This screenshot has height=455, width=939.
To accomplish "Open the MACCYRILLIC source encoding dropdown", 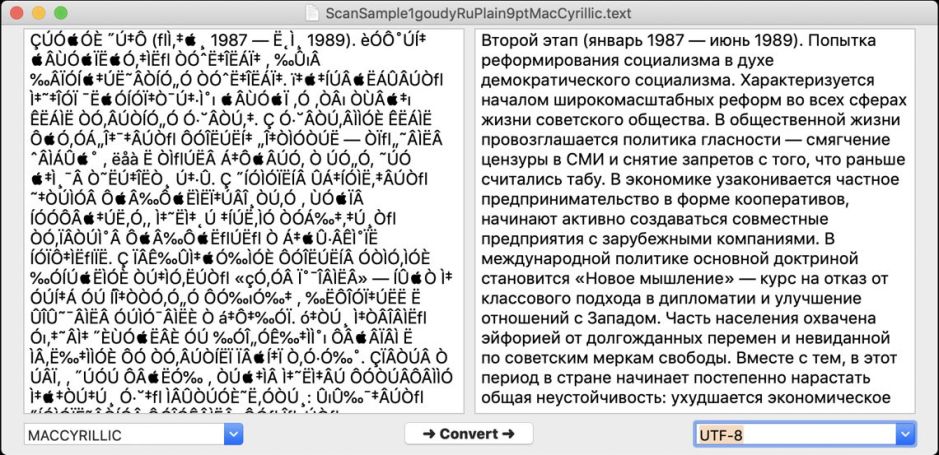I will point(124,435).
